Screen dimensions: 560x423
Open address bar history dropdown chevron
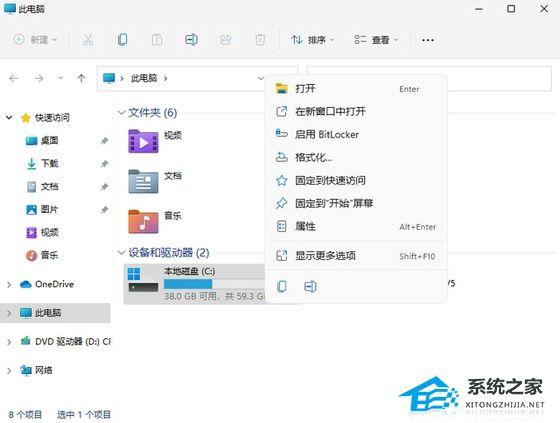click(260, 78)
